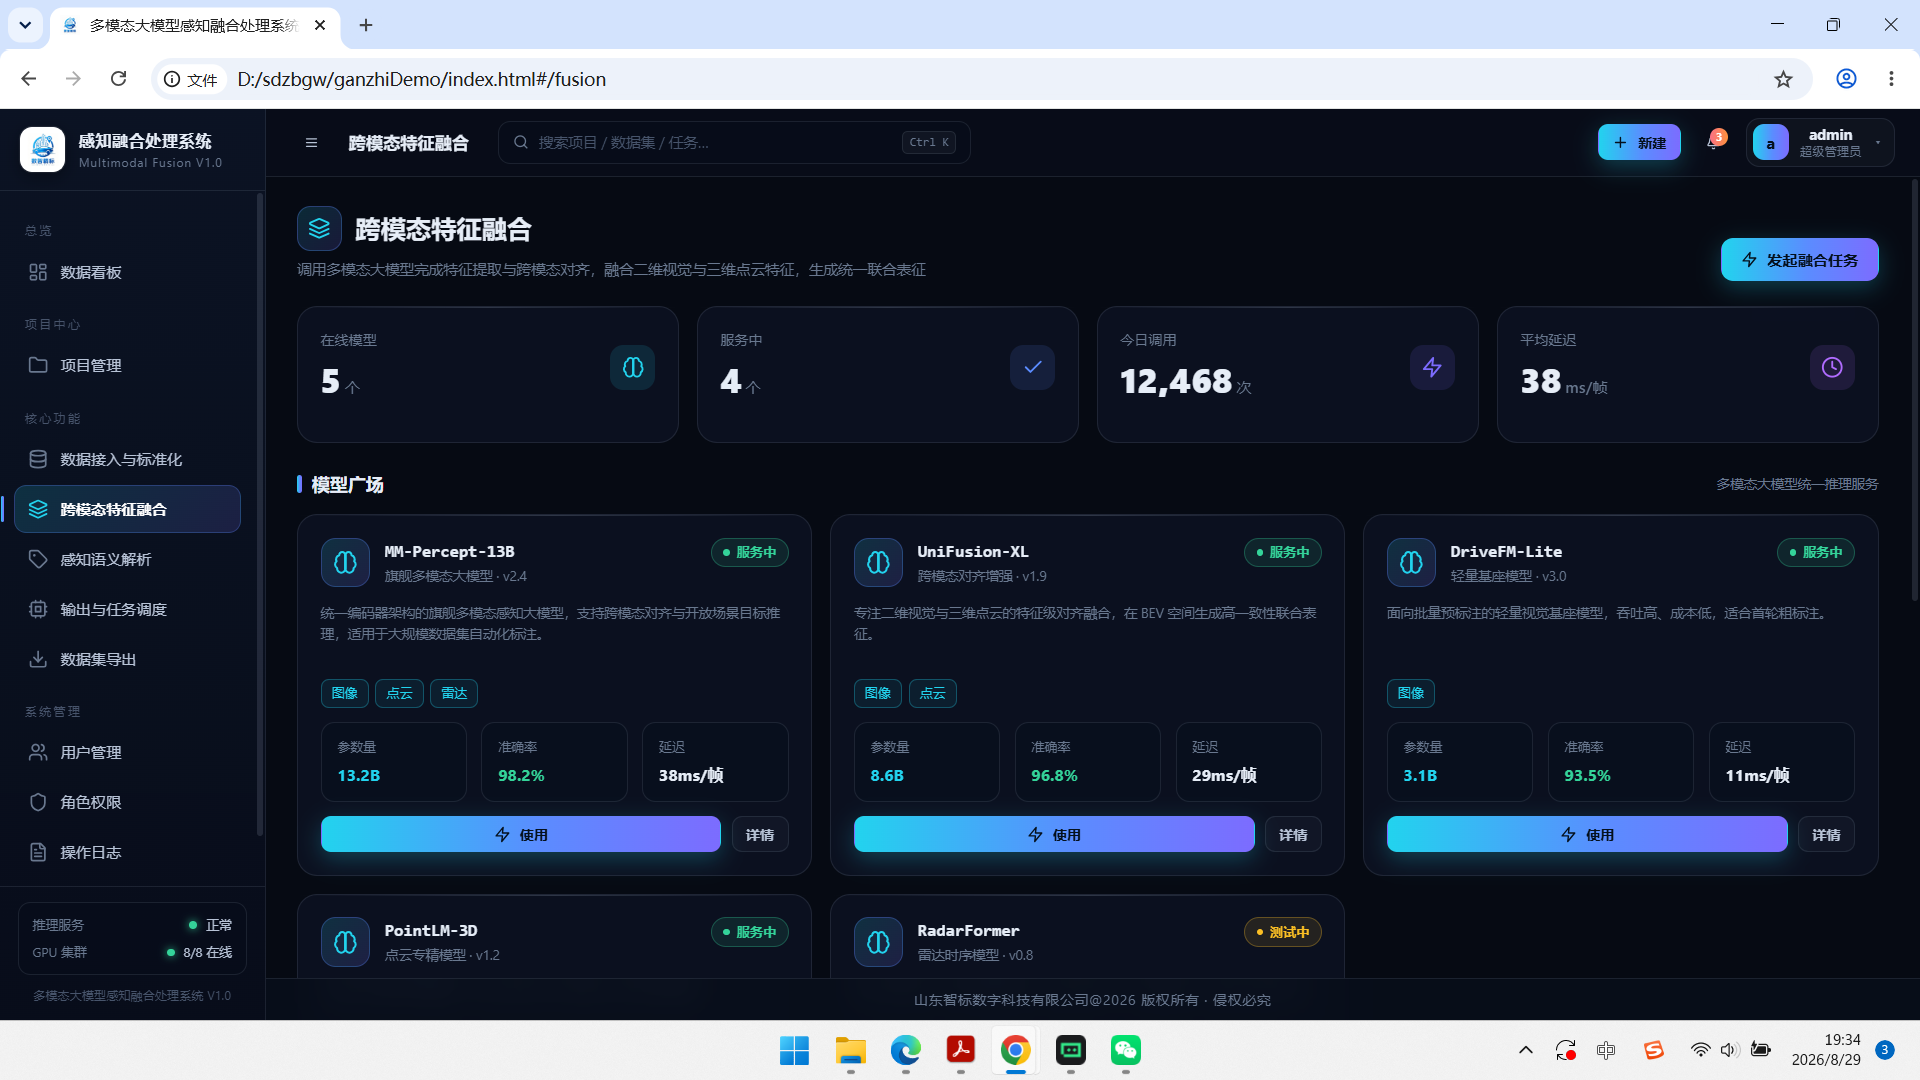Reload the browser page

tap(118, 79)
